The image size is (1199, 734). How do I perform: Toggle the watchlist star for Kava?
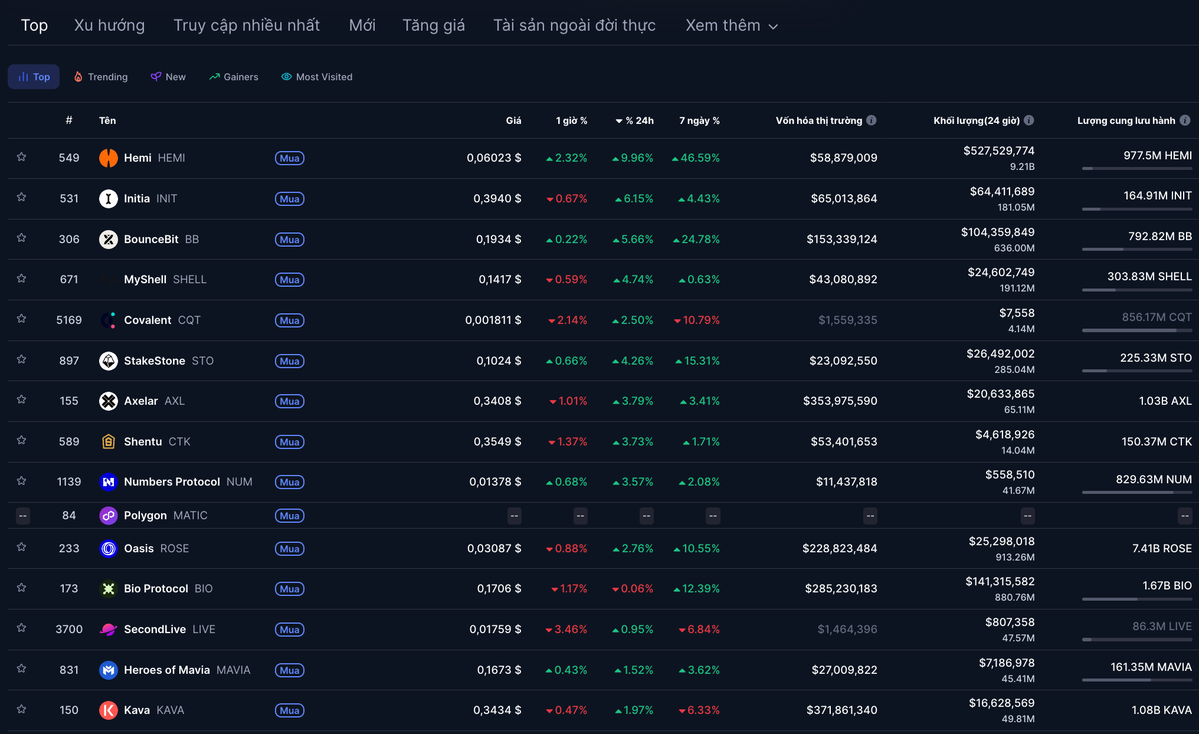21,709
